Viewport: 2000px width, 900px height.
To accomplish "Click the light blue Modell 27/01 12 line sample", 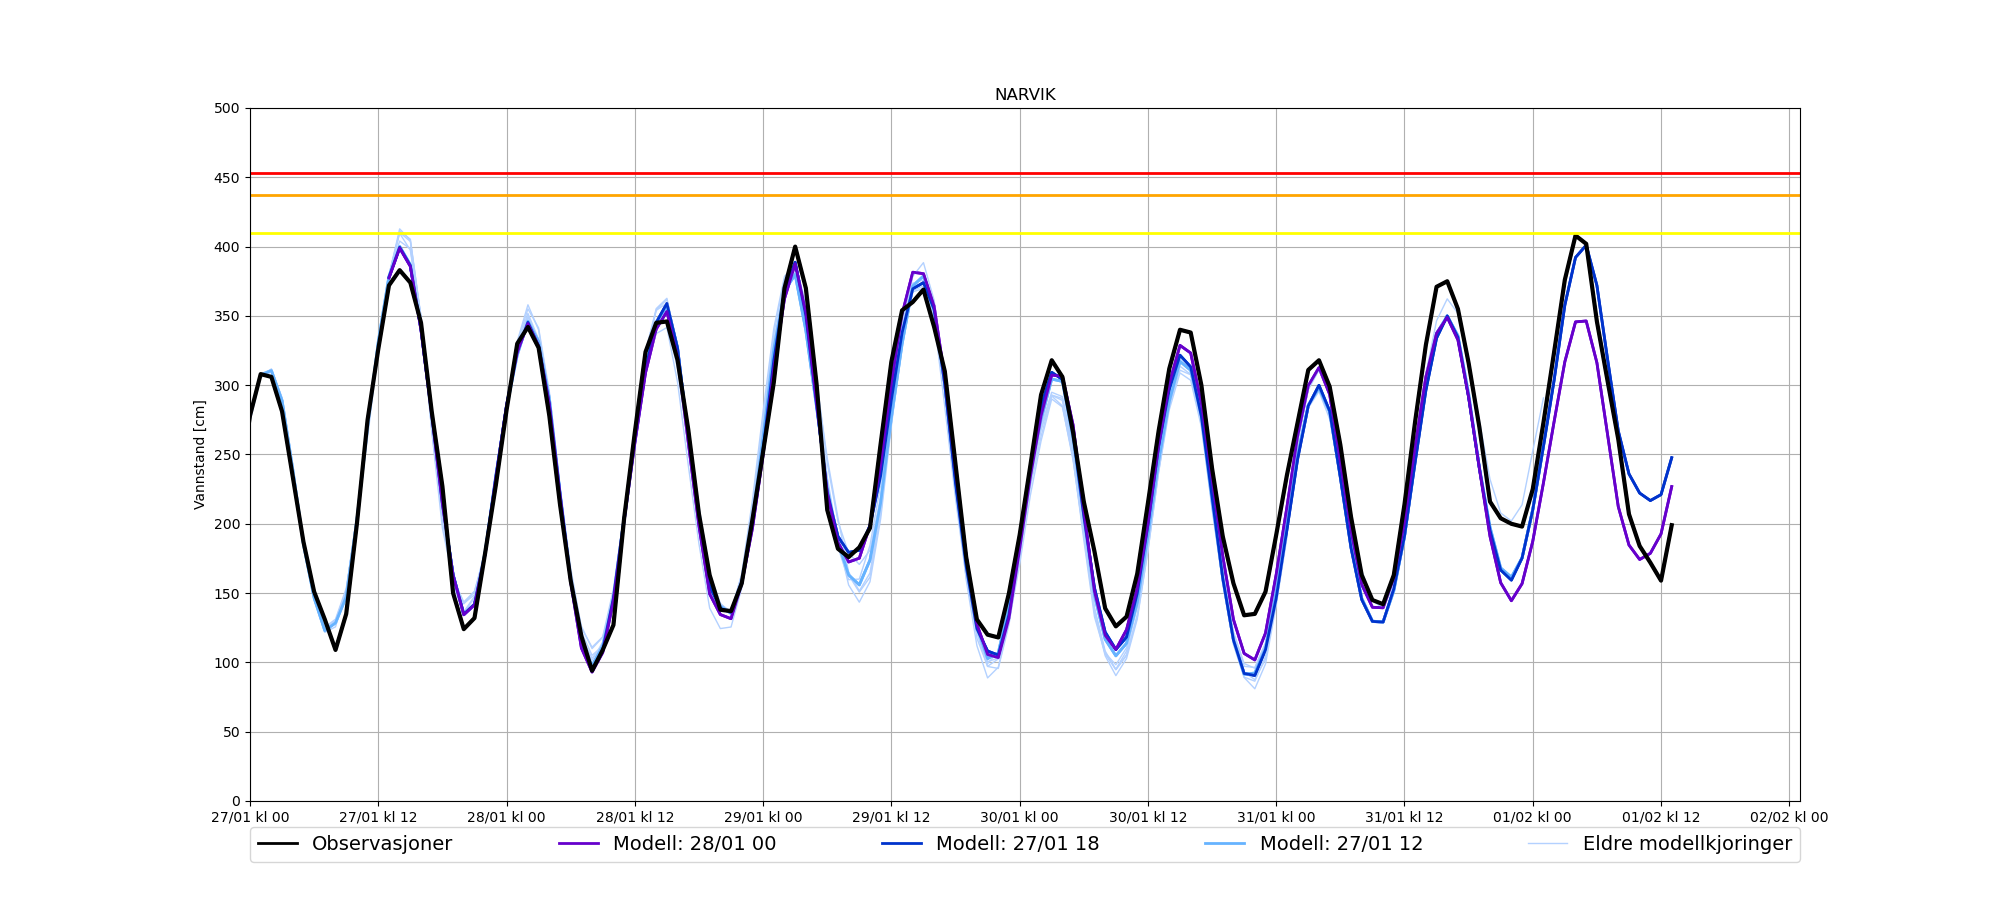I will coord(1226,844).
